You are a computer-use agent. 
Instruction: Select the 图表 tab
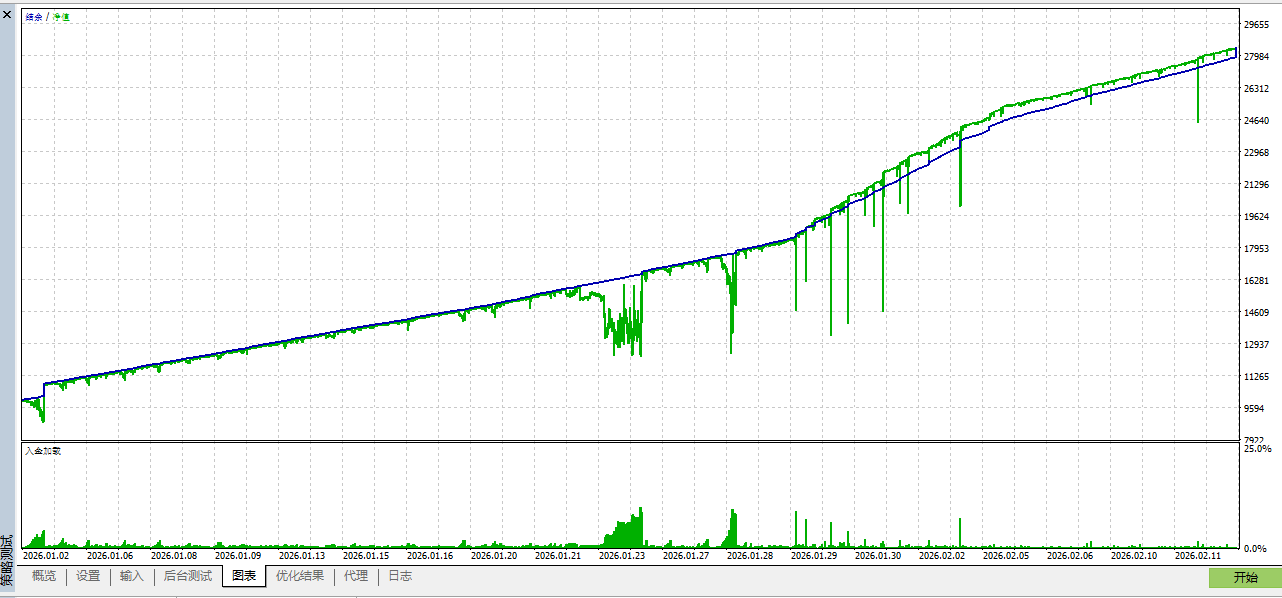[244, 576]
